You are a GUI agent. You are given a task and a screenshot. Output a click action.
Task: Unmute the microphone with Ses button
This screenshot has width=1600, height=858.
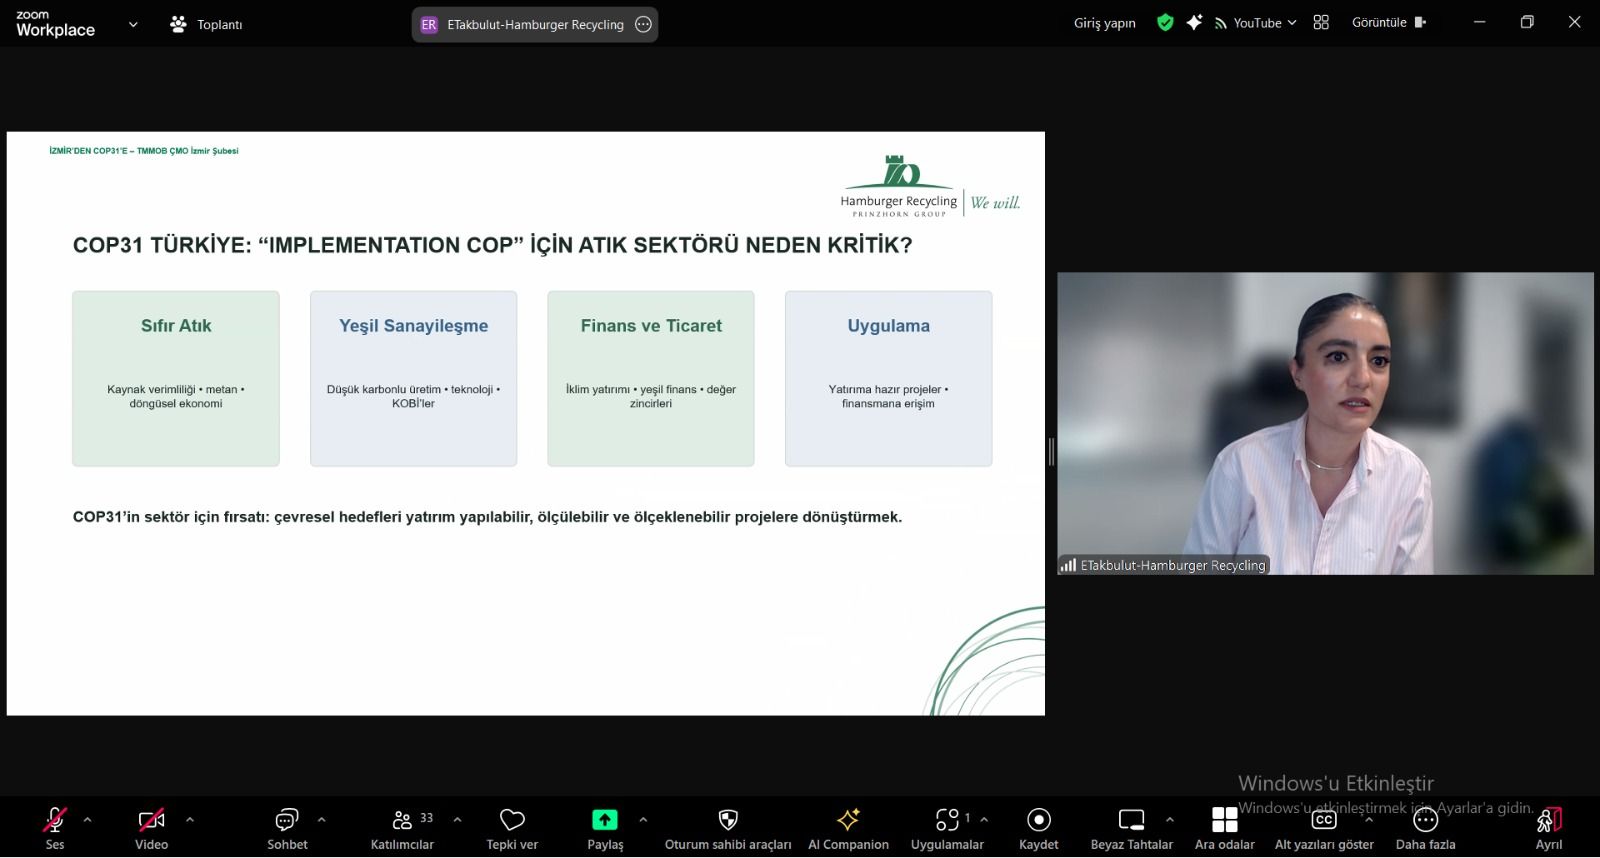pyautogui.click(x=55, y=829)
